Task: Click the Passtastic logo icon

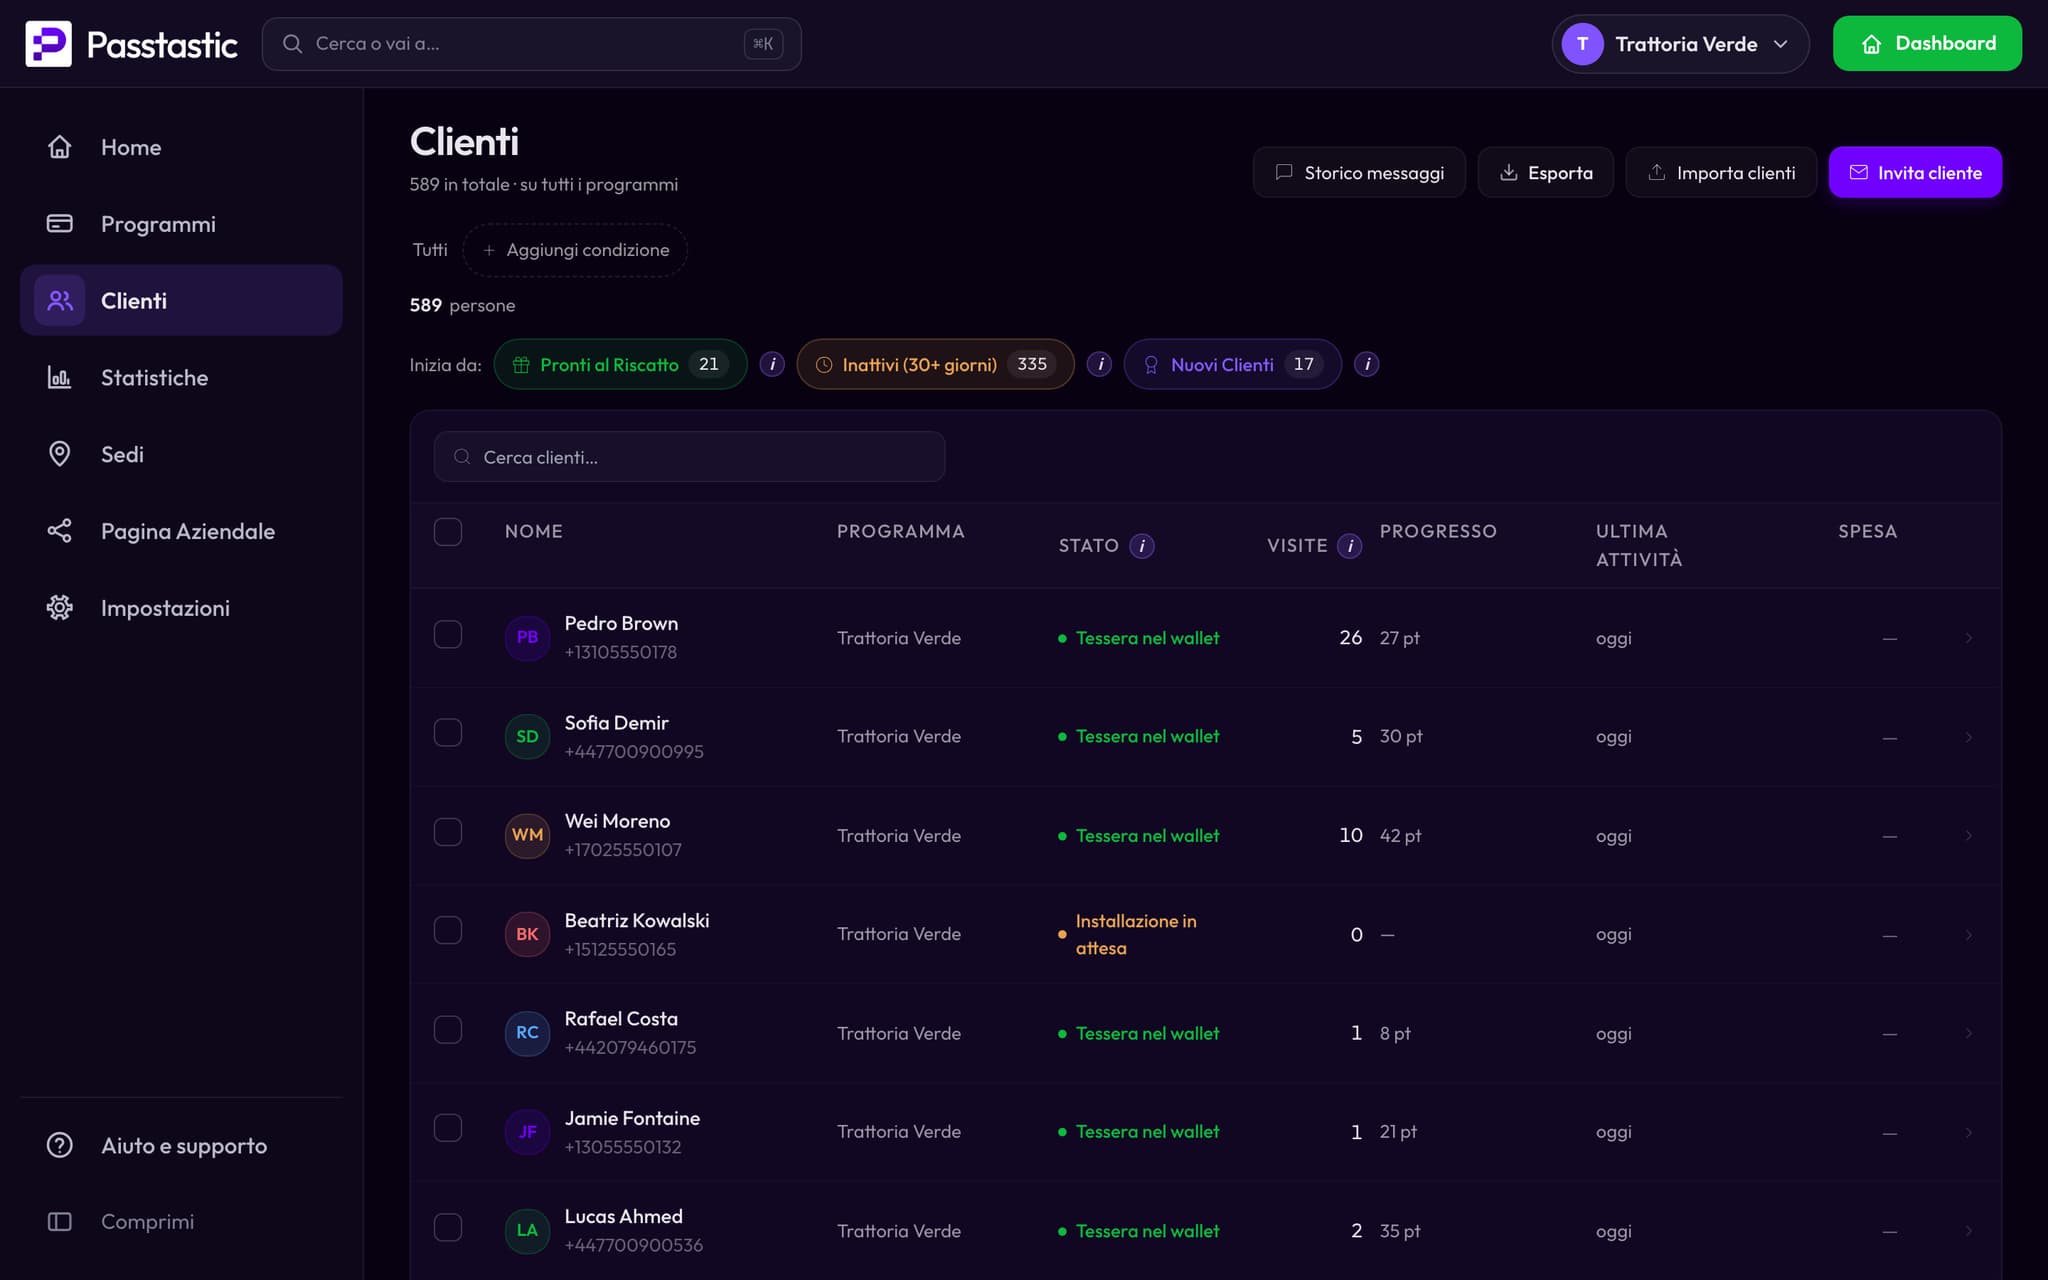Action: (x=48, y=44)
